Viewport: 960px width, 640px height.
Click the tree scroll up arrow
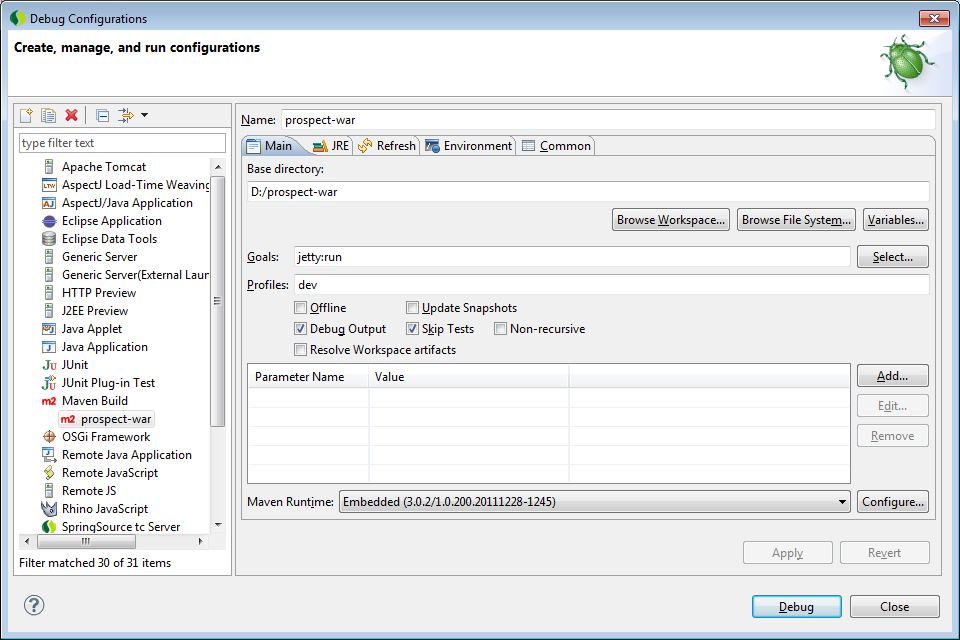point(218,167)
